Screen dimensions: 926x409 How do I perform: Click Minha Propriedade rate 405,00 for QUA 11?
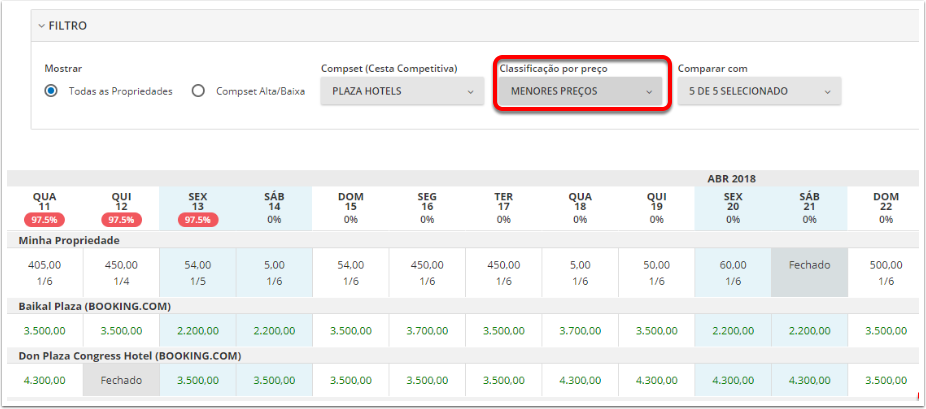pyautogui.click(x=44, y=265)
